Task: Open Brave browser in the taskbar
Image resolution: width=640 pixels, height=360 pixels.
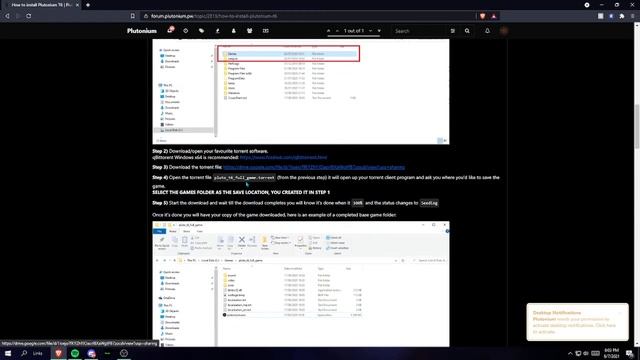Action: point(58,353)
